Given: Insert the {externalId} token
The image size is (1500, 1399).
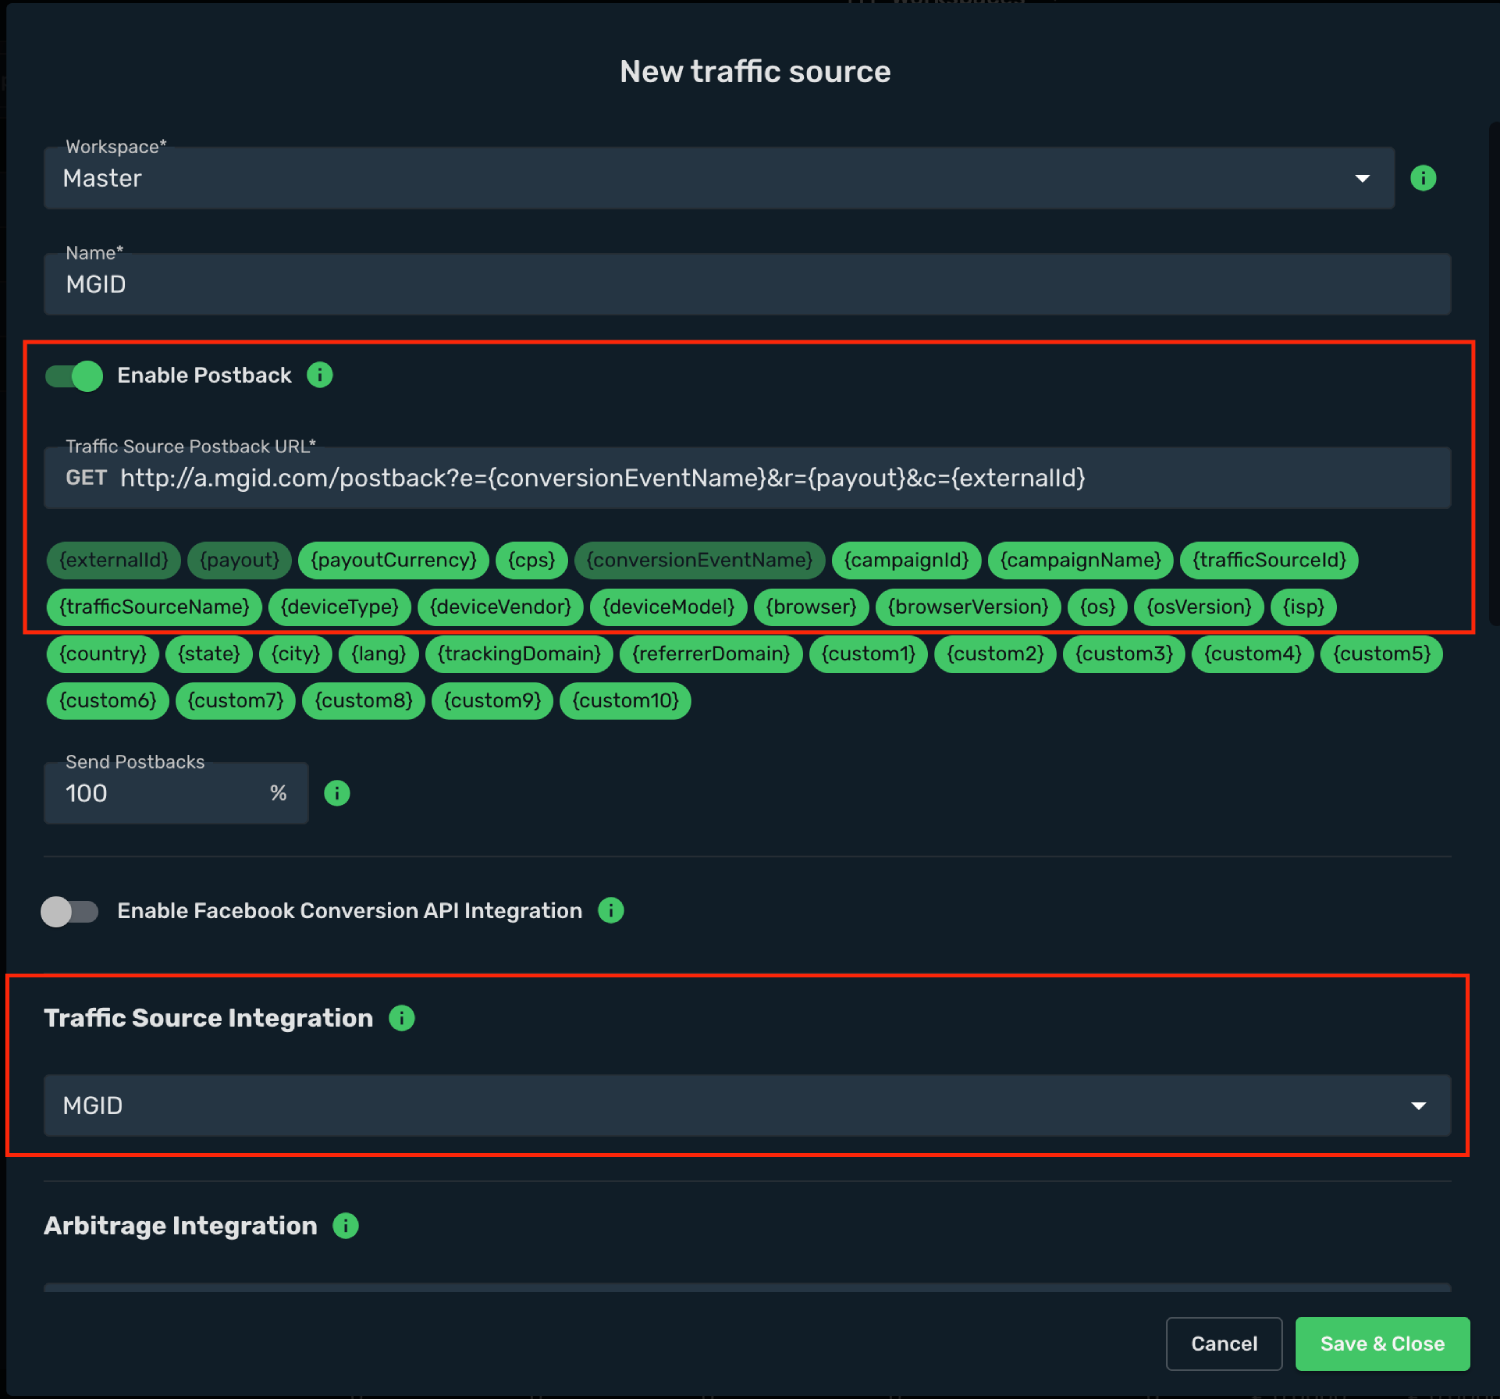Looking at the screenshot, I should click(114, 560).
